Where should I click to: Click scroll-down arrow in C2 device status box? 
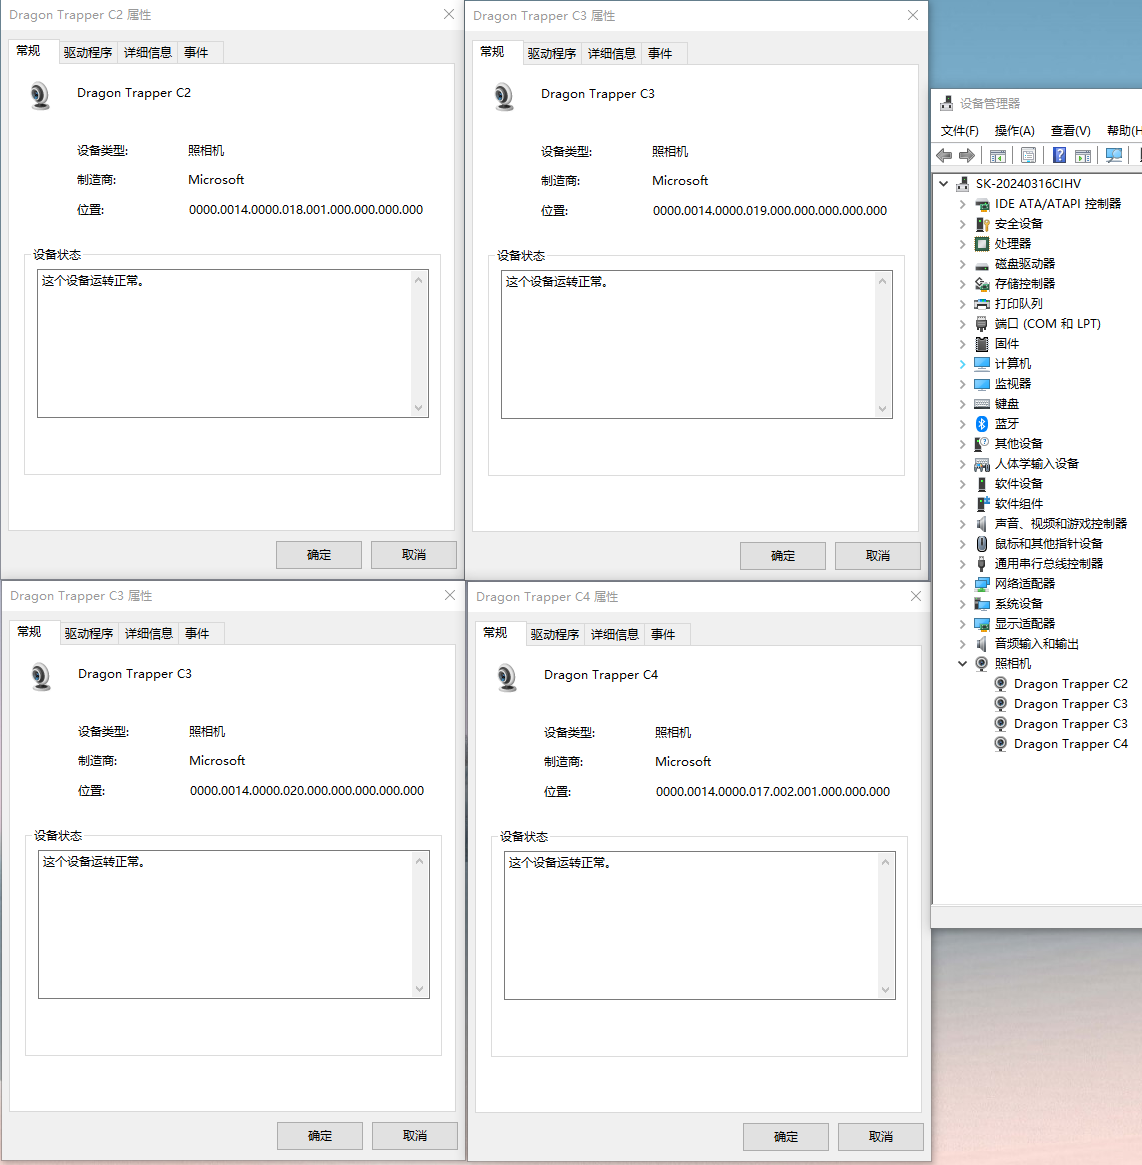pyautogui.click(x=418, y=408)
